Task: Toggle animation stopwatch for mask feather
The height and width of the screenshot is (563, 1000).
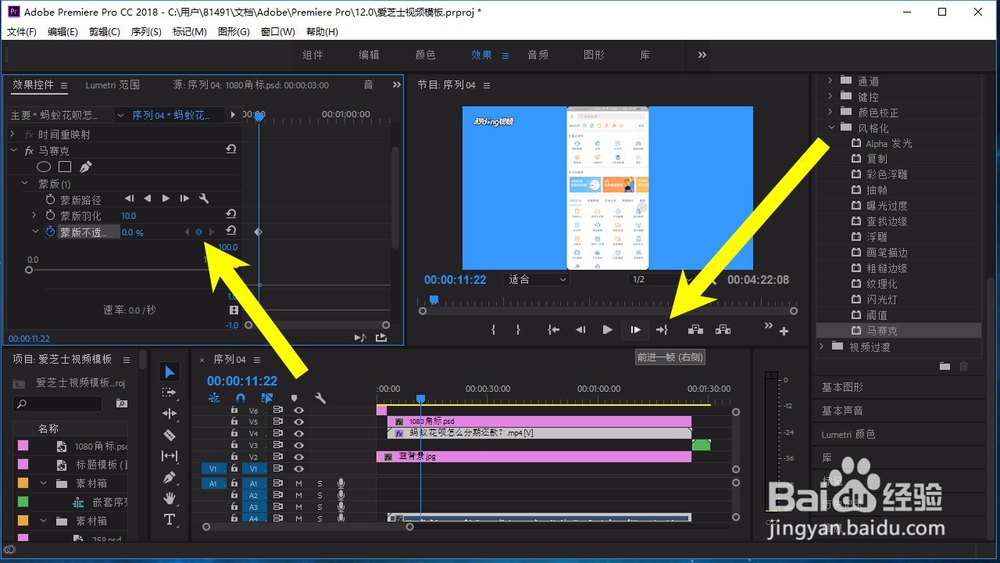Action: pyautogui.click(x=50, y=216)
